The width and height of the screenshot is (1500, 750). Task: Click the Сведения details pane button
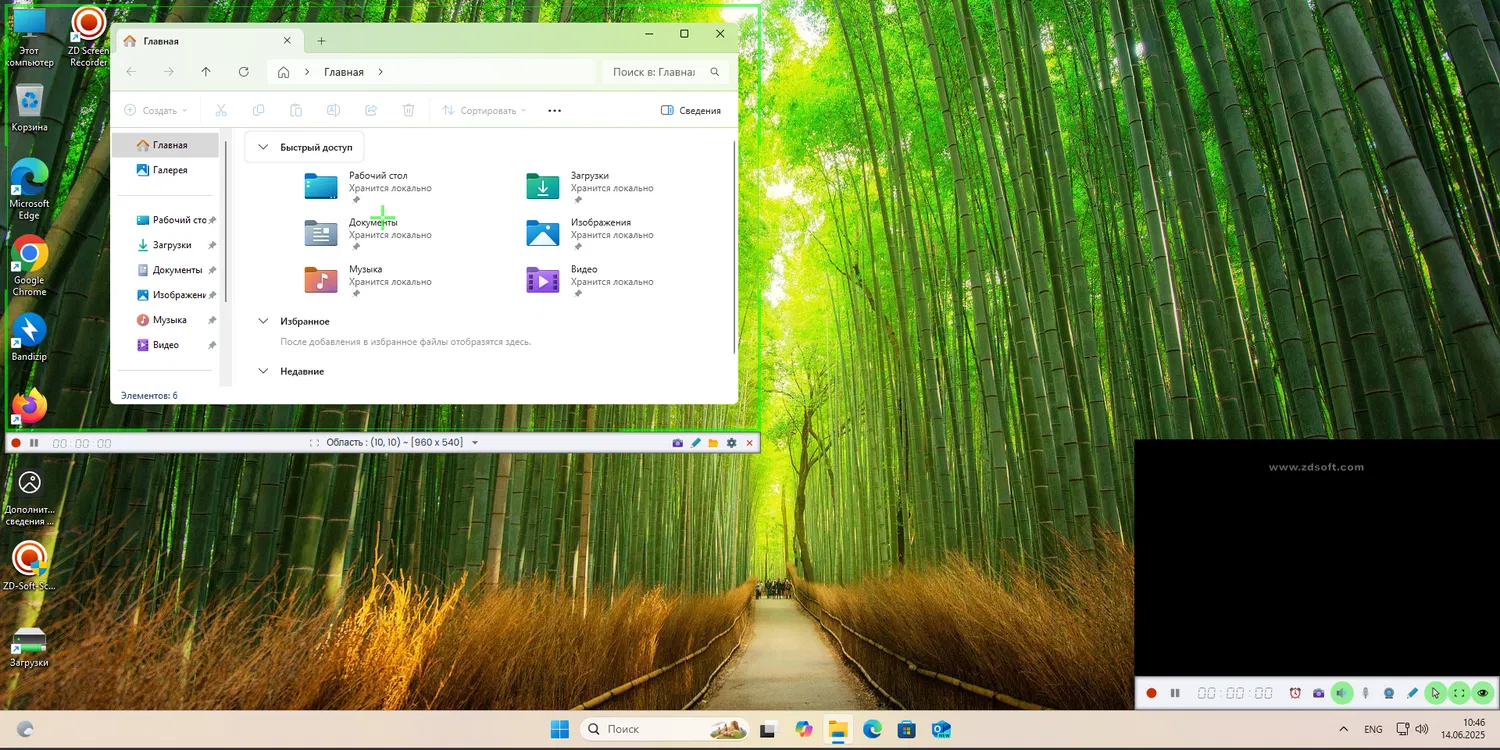pos(691,111)
